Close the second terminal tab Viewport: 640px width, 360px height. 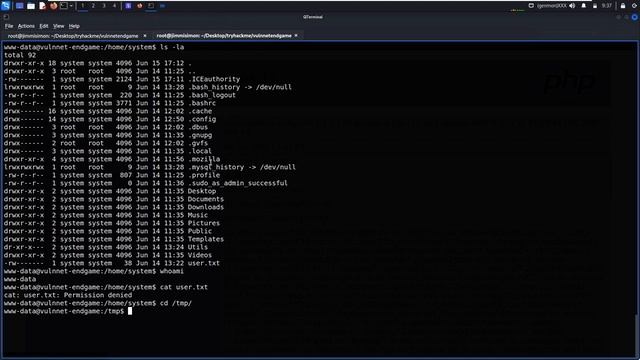click(x=296, y=36)
